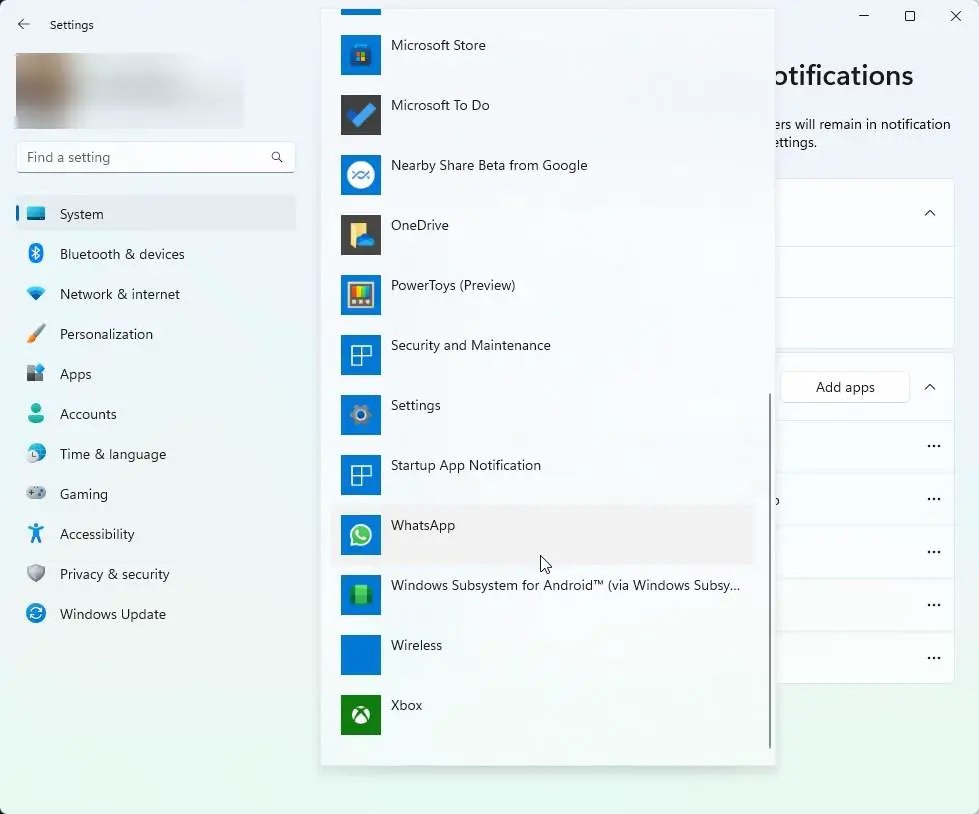This screenshot has height=814, width=979.
Task: Click the Privacy & security shield icon
Action: [x=36, y=573]
